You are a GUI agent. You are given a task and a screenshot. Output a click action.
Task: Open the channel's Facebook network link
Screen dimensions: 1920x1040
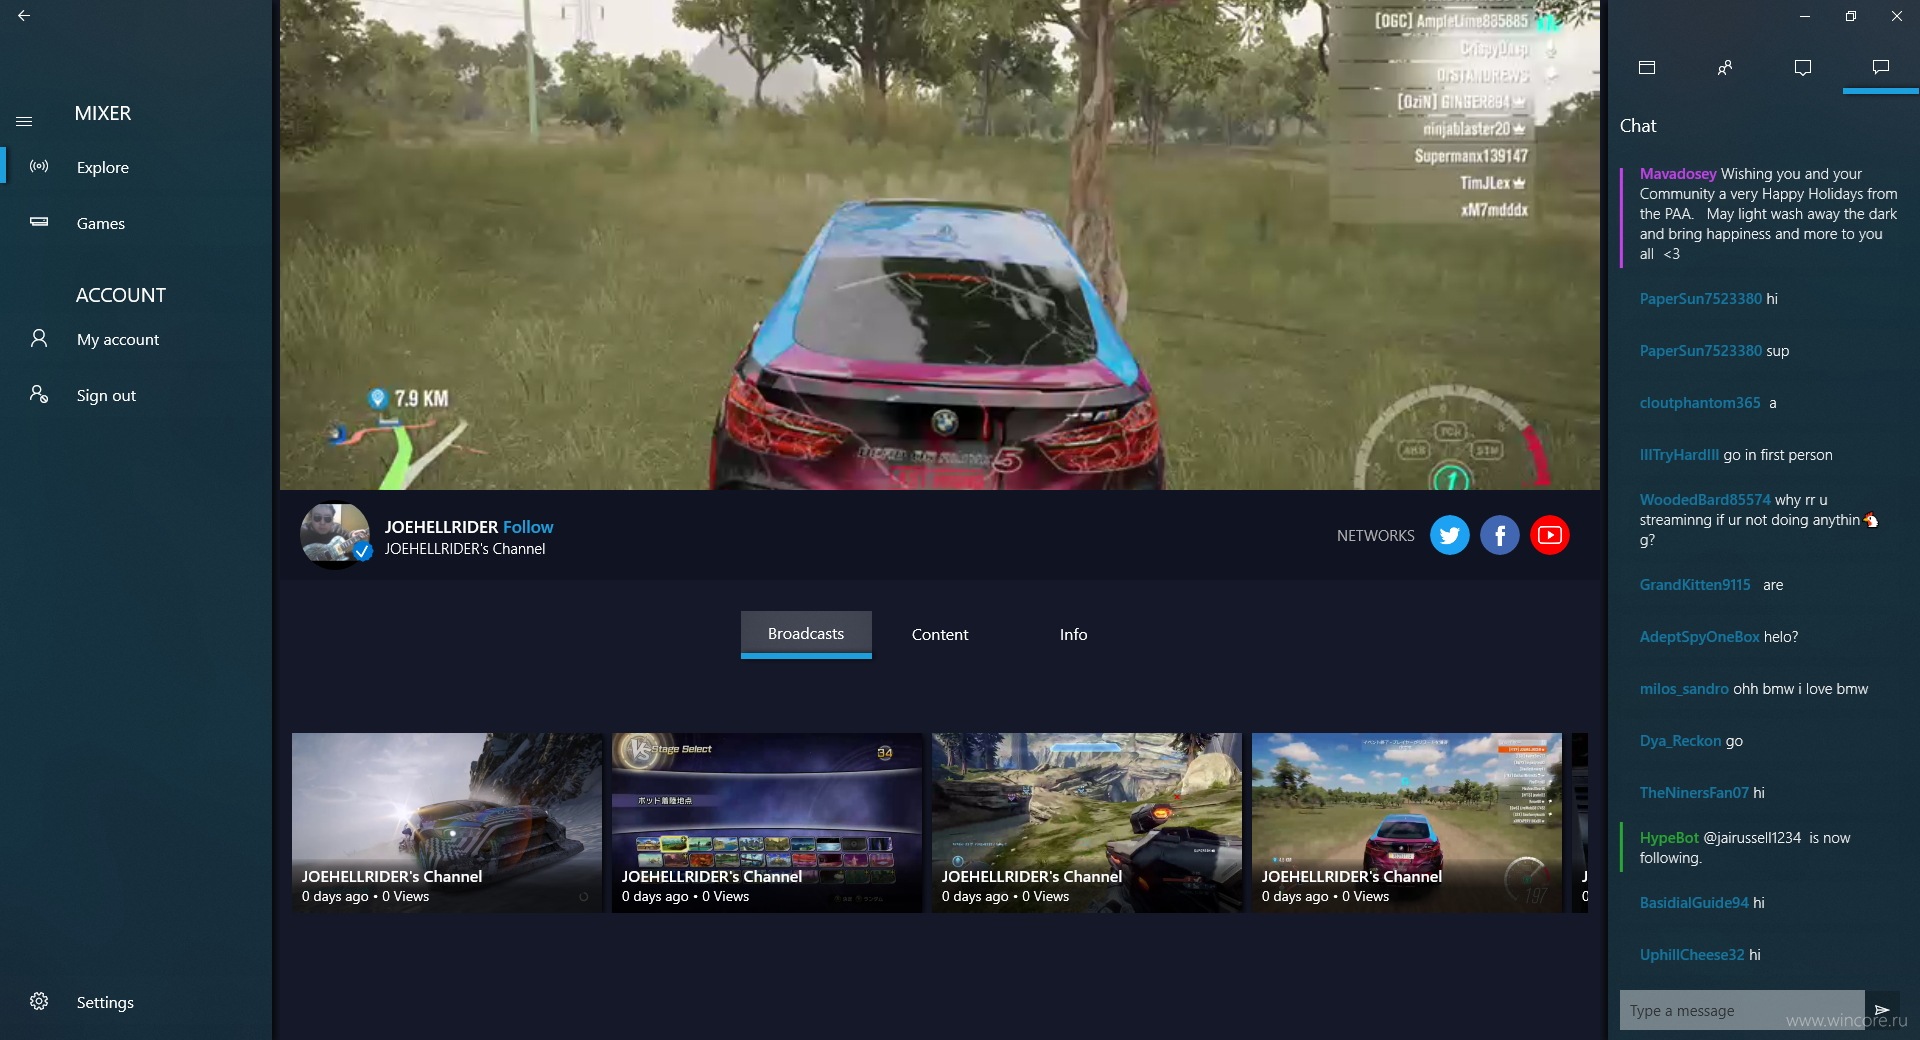pyautogui.click(x=1500, y=535)
